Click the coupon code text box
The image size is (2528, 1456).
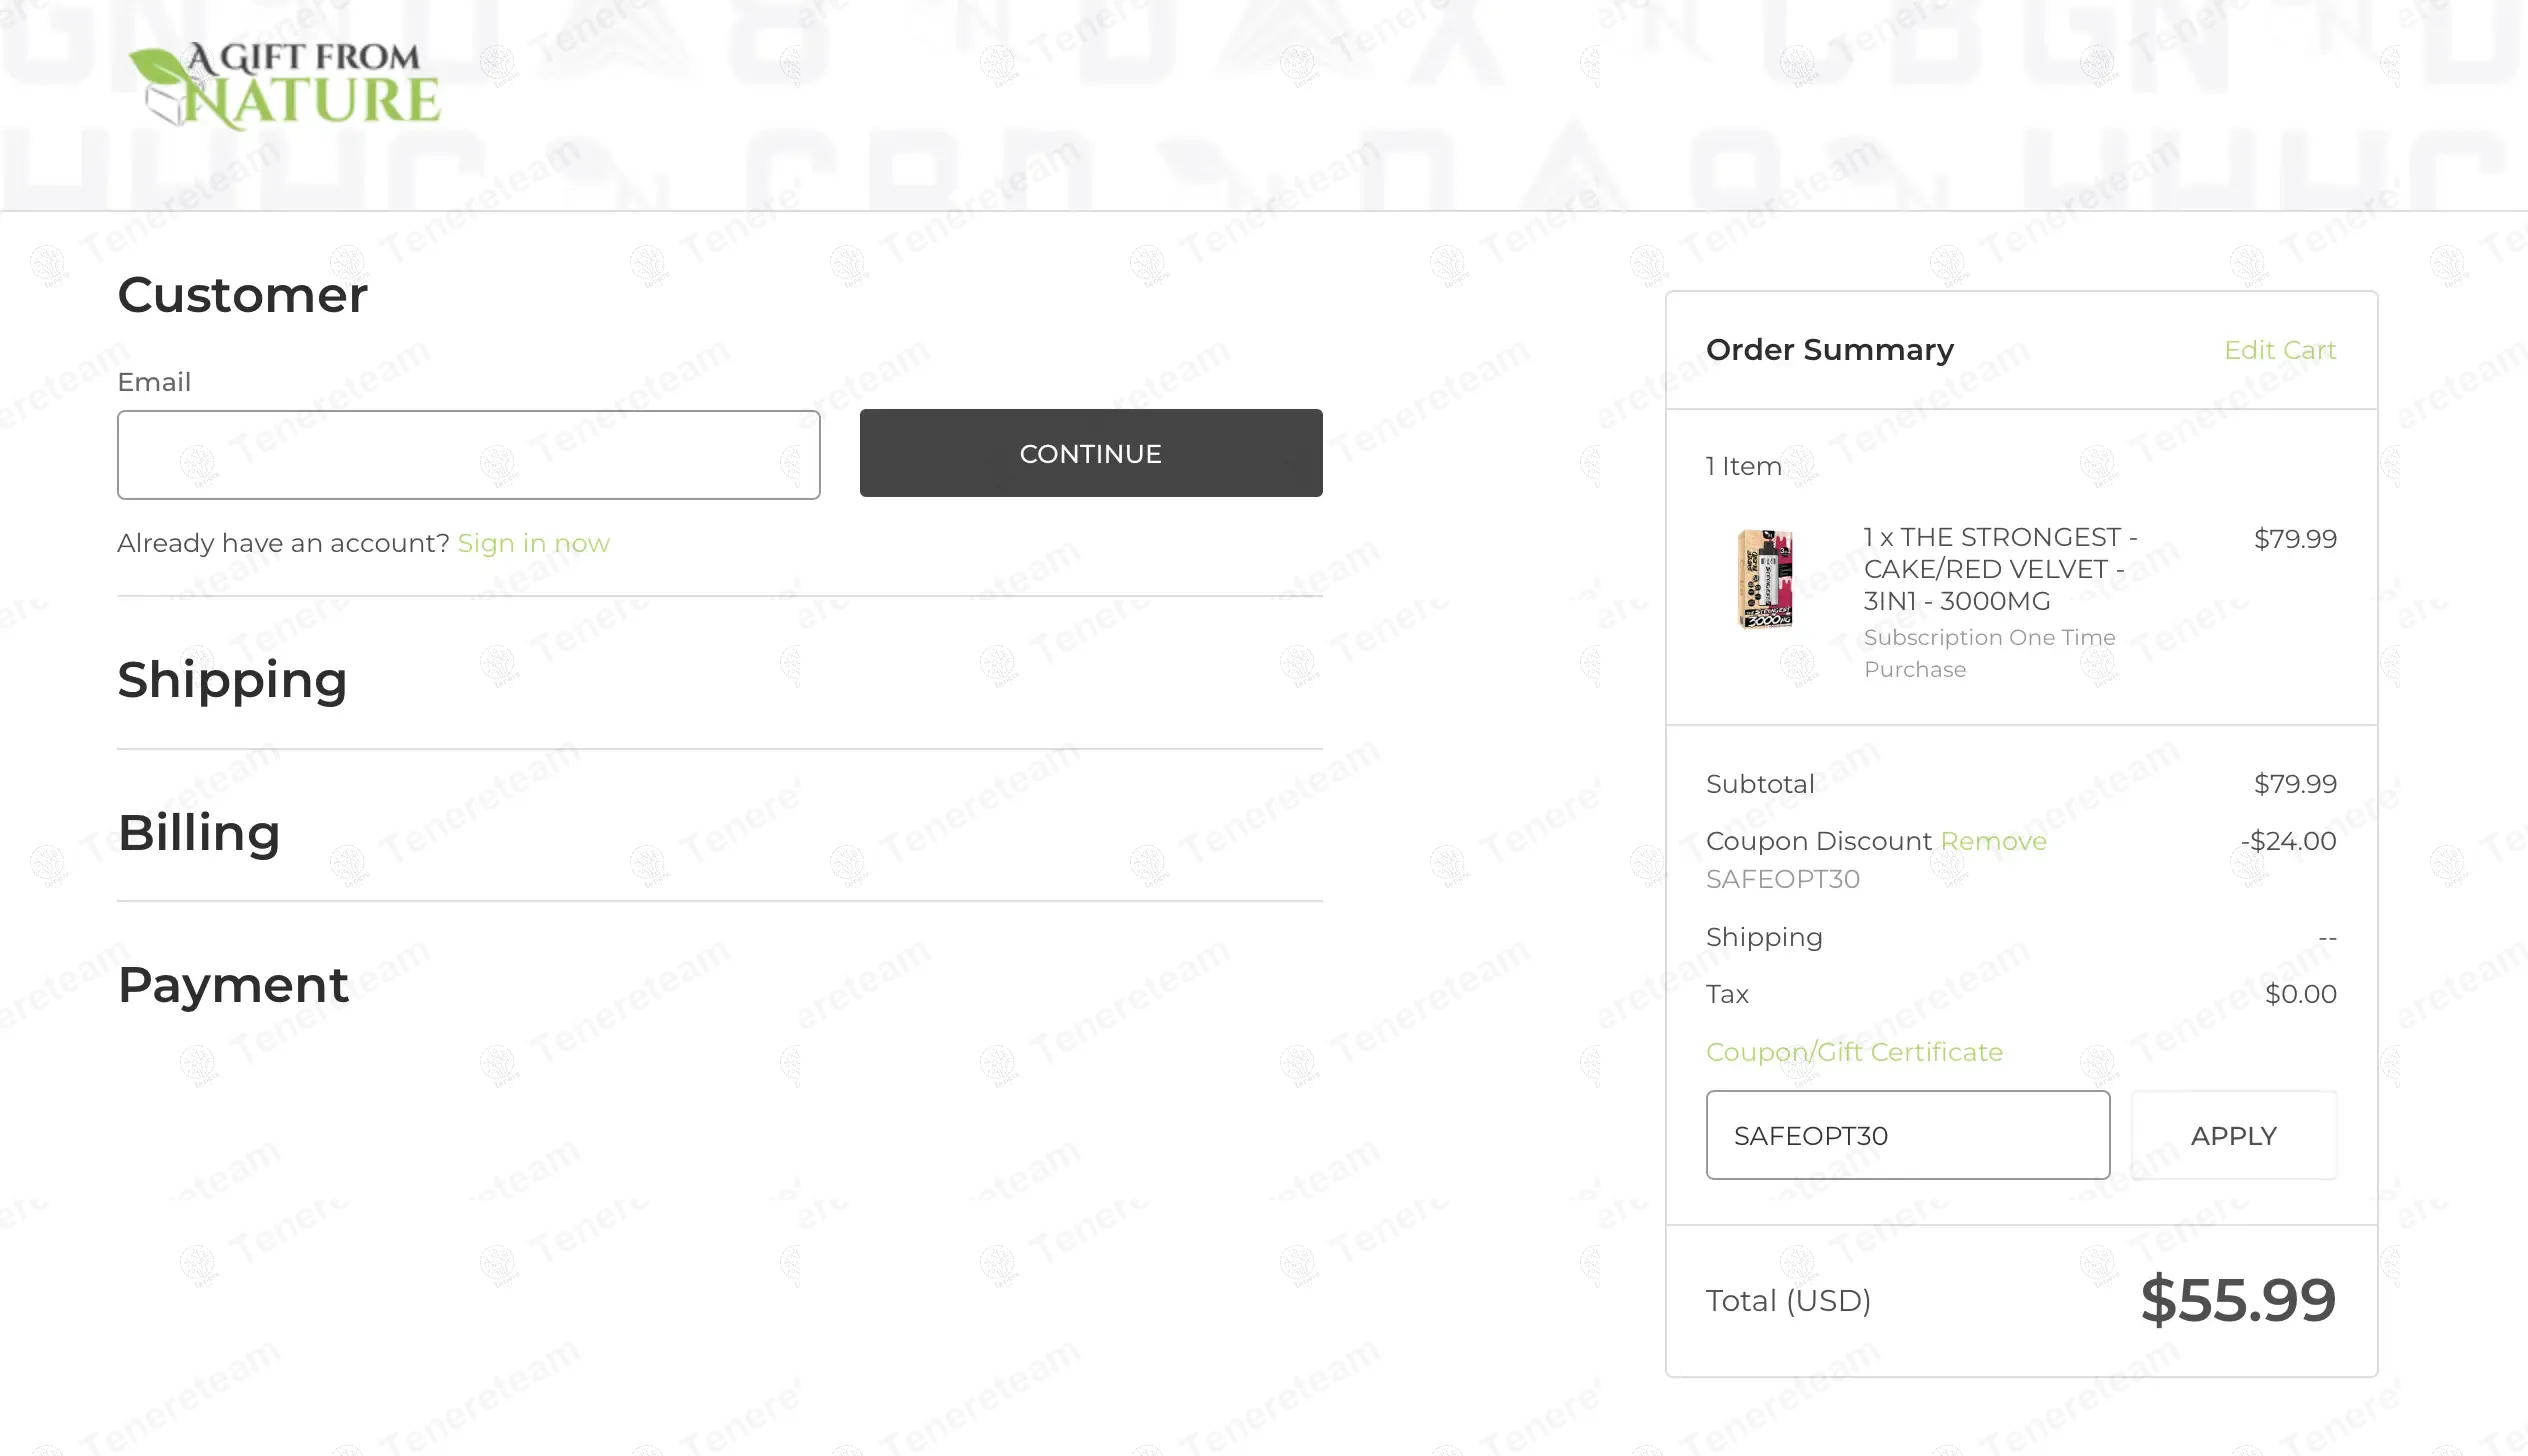[1907, 1135]
